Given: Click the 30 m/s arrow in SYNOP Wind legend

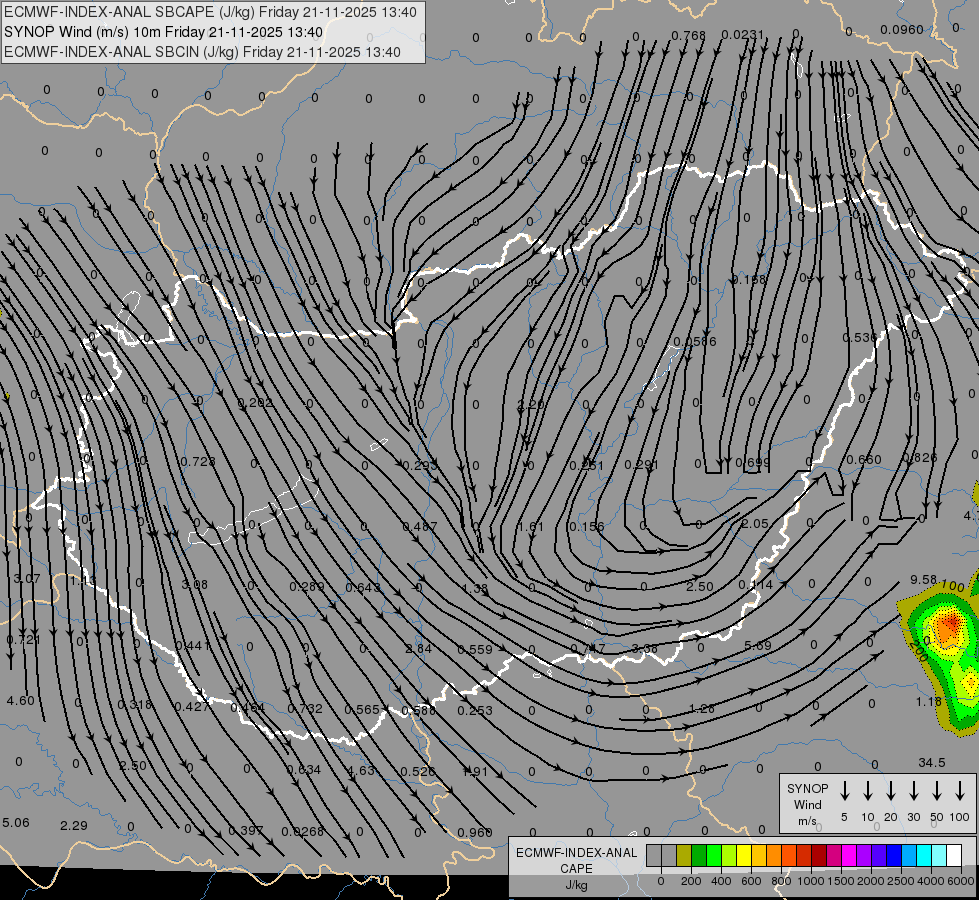Looking at the screenshot, I should (913, 791).
